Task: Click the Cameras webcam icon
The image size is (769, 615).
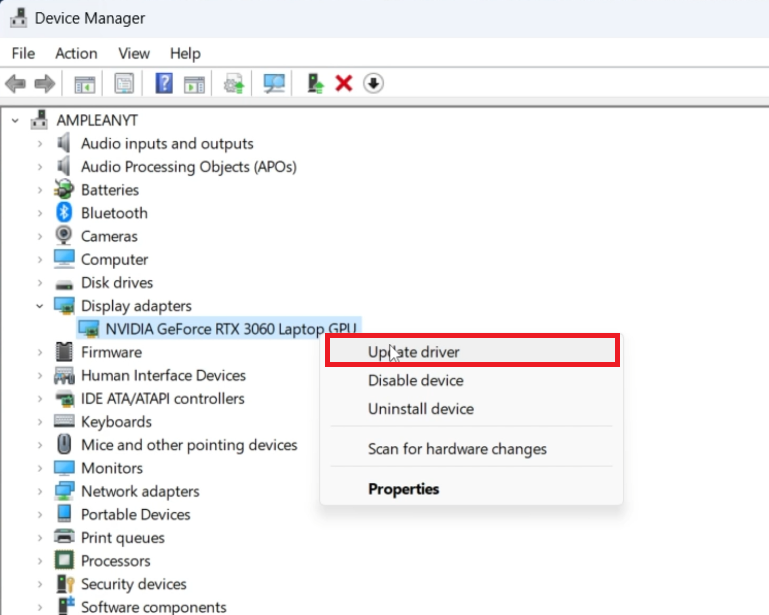Action: coord(64,236)
